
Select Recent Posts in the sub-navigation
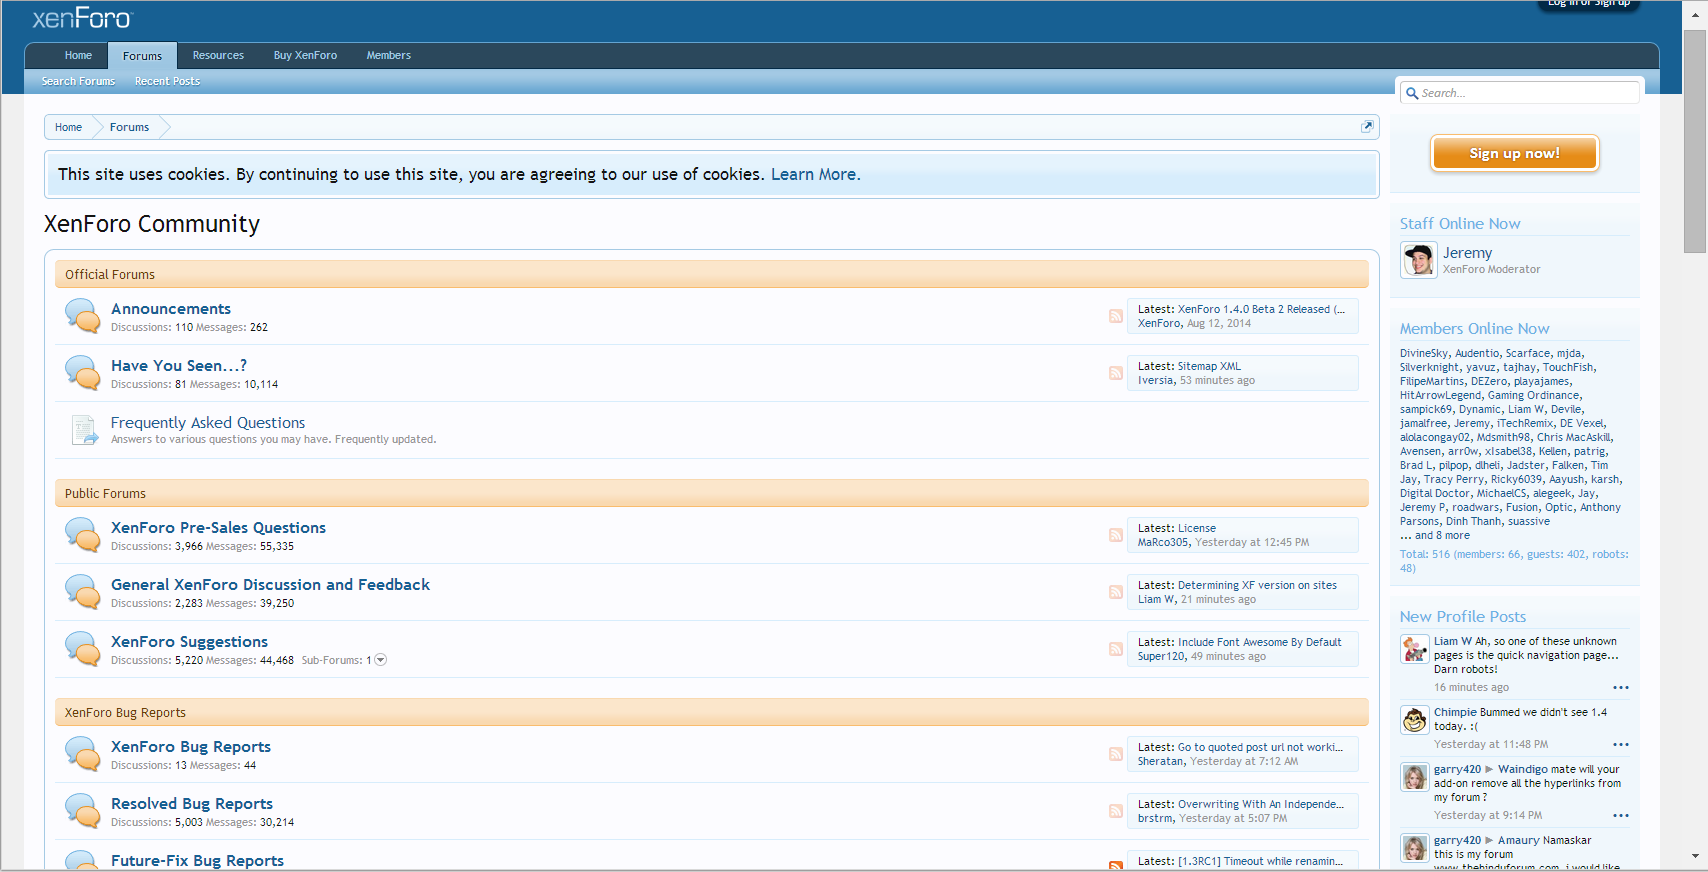pyautogui.click(x=167, y=81)
